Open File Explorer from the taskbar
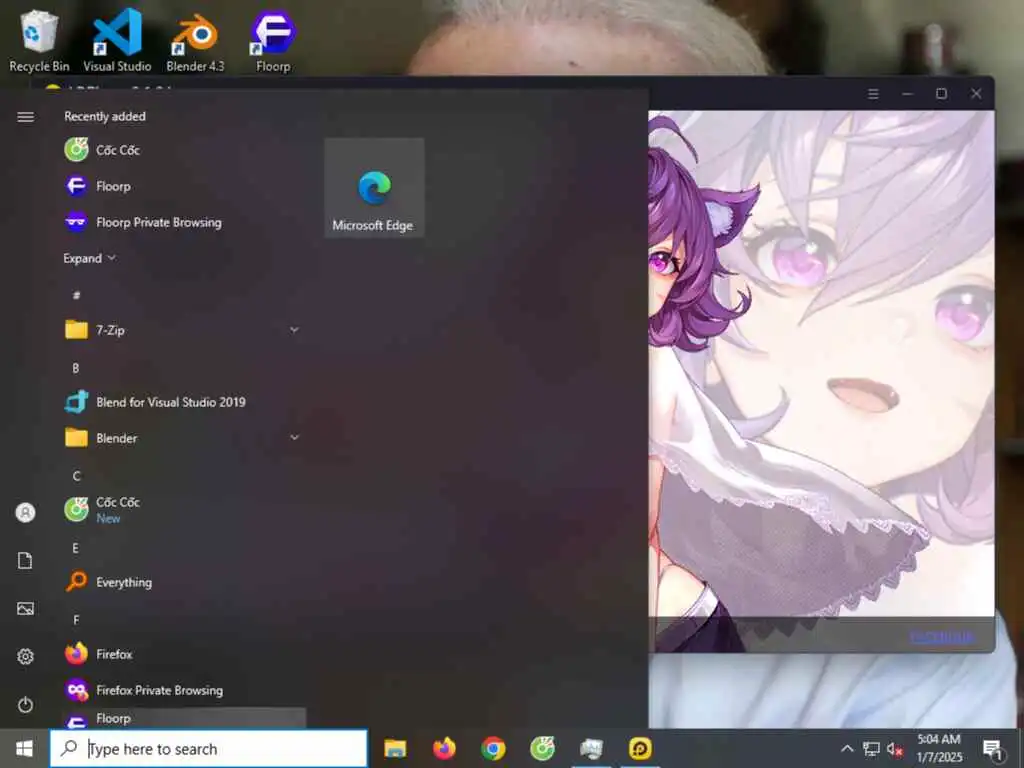The height and width of the screenshot is (768, 1024). click(x=395, y=748)
